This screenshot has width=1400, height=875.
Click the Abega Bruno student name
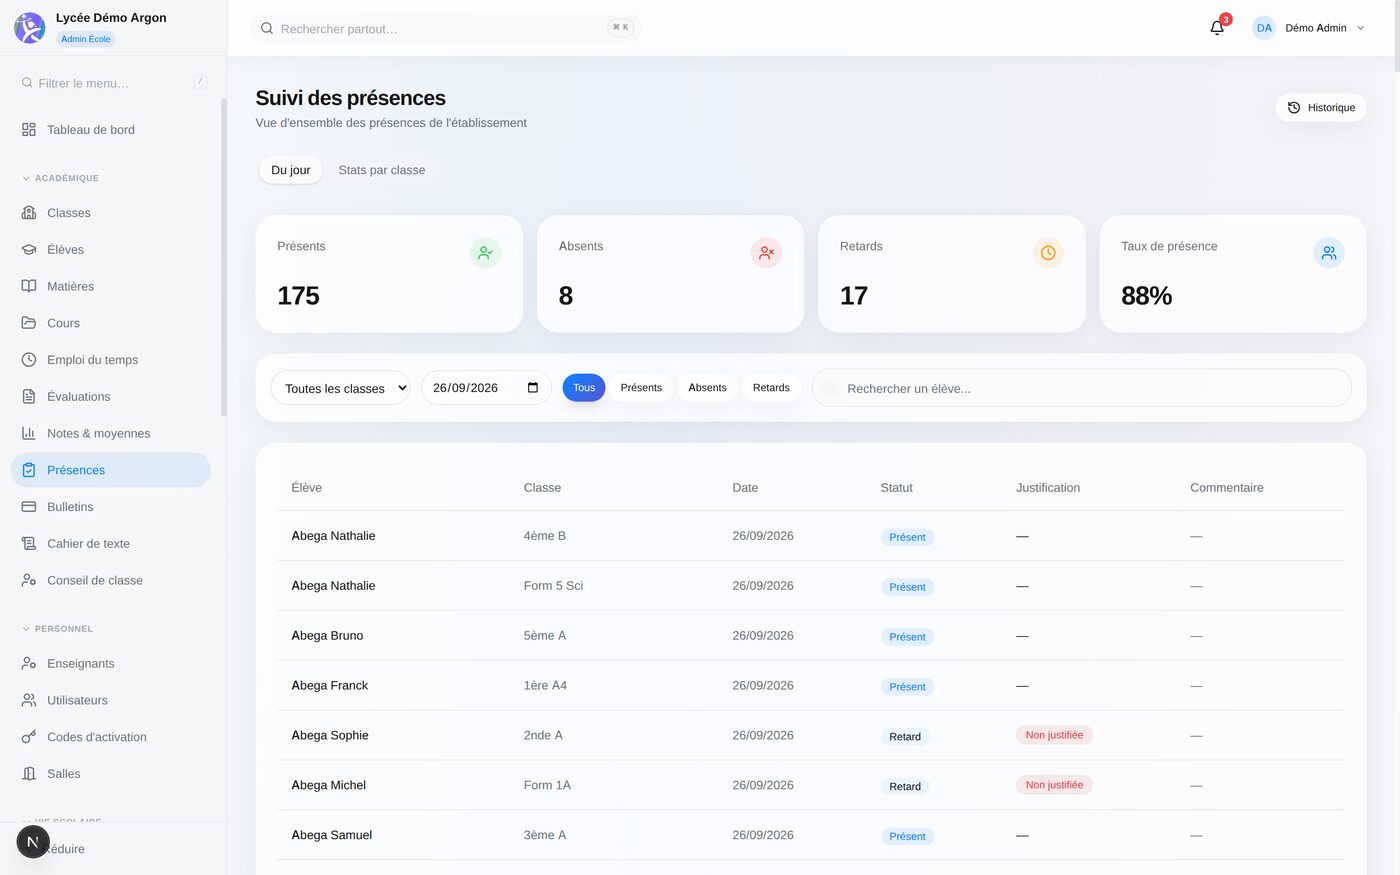(327, 636)
